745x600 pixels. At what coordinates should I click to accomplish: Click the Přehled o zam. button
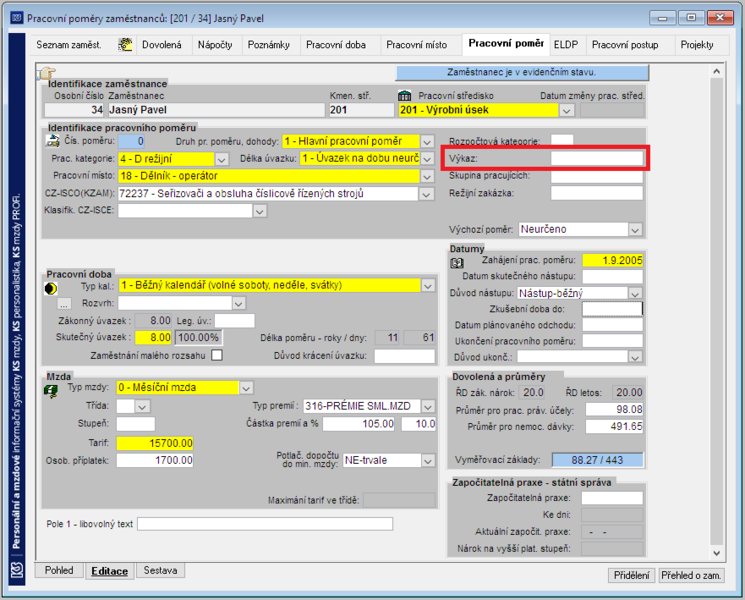pos(691,576)
